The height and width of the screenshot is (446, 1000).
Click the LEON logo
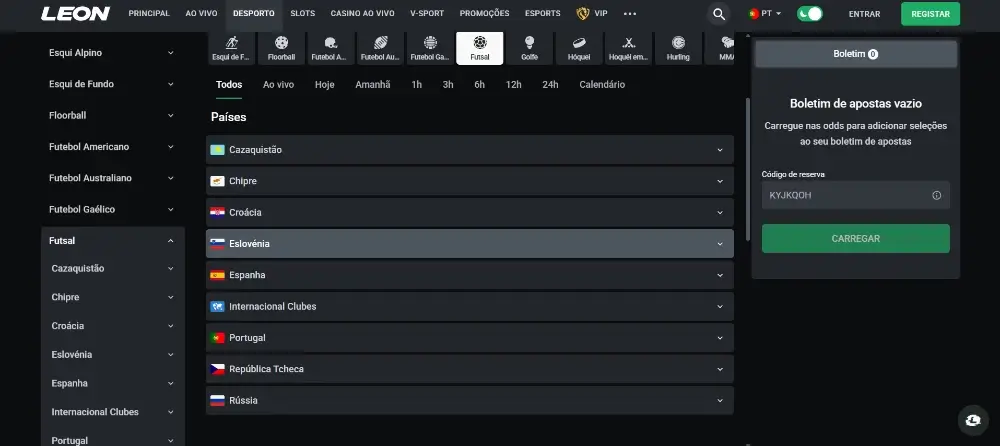tap(74, 14)
